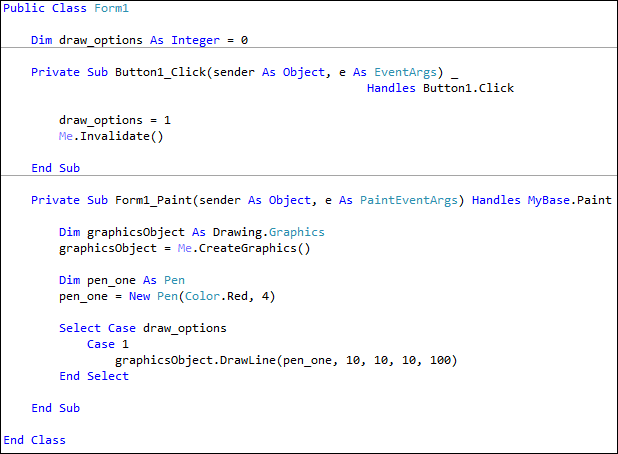
Task: Click the 'End Class' statement
Action: pyautogui.click(x=35, y=440)
